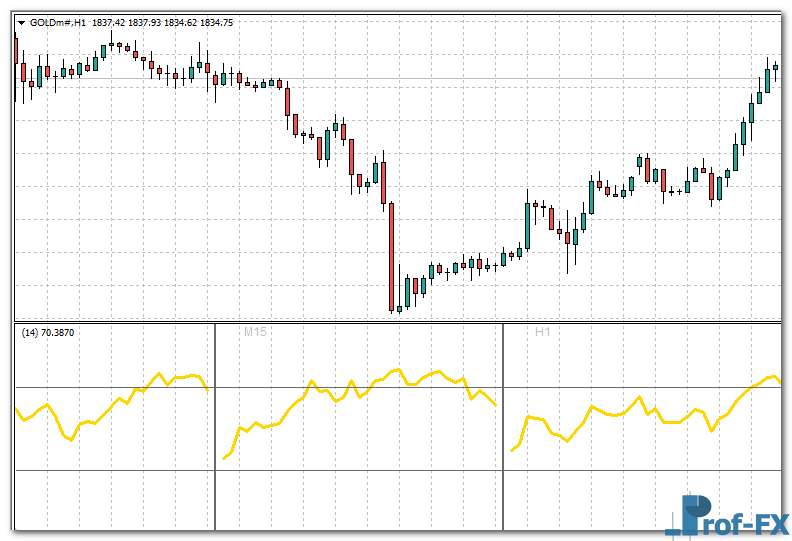Click the border between price chart and indicator window
The height and width of the screenshot is (541, 792).
tap(400, 321)
